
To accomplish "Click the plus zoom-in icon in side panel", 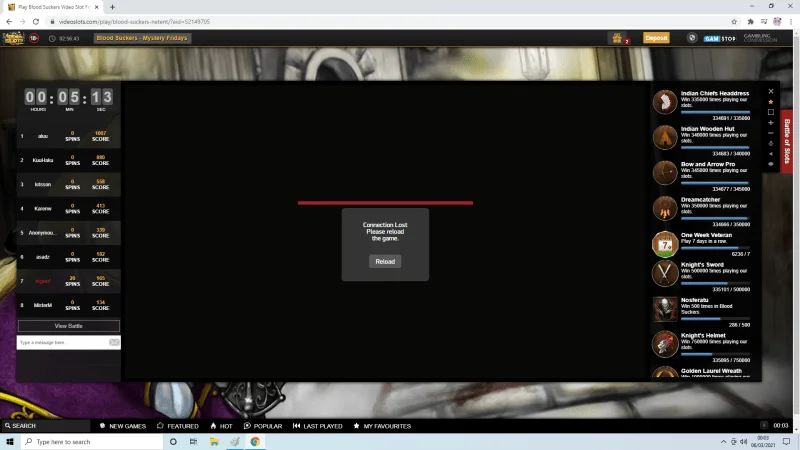I will click(x=771, y=123).
